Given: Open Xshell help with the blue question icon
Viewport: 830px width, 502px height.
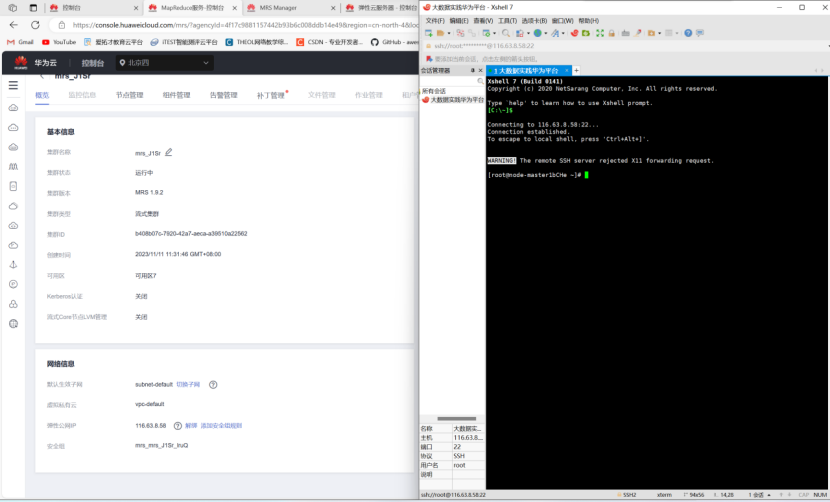Looking at the screenshot, I should [688, 33].
